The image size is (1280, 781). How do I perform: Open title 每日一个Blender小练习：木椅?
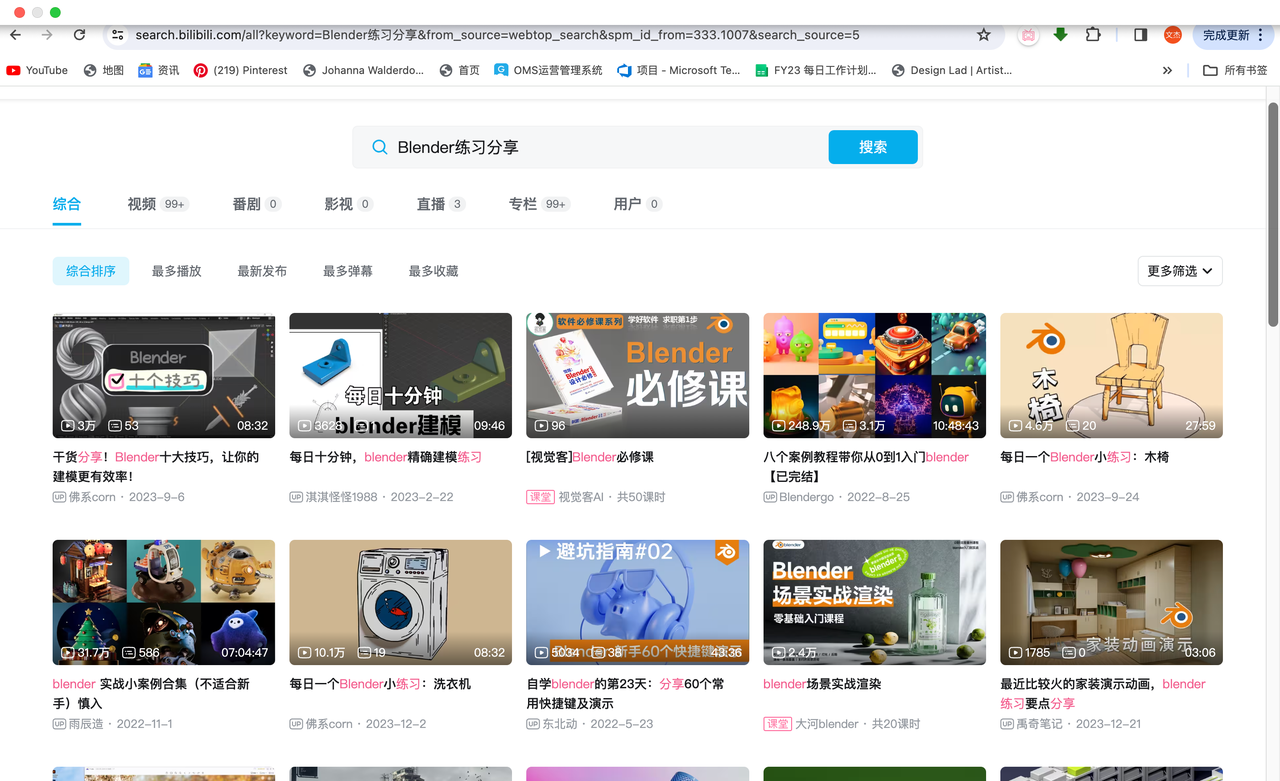pyautogui.click(x=1084, y=457)
